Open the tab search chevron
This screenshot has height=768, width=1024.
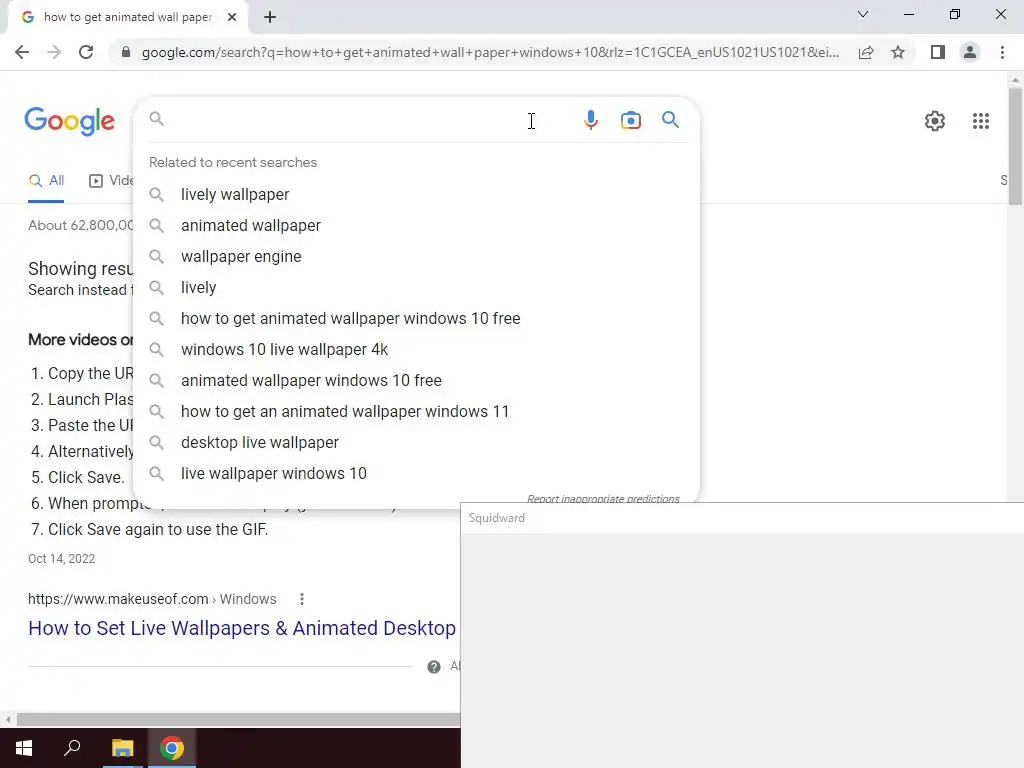tap(863, 14)
